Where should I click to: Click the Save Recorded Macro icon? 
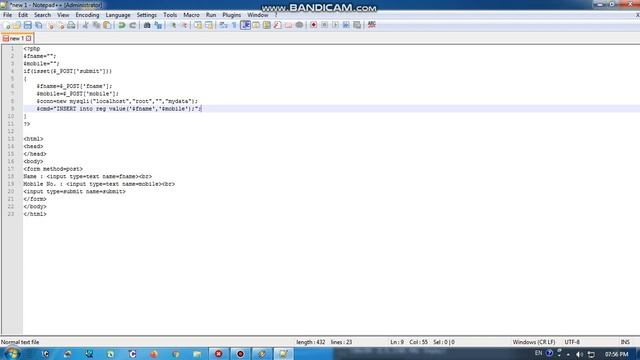357,25
